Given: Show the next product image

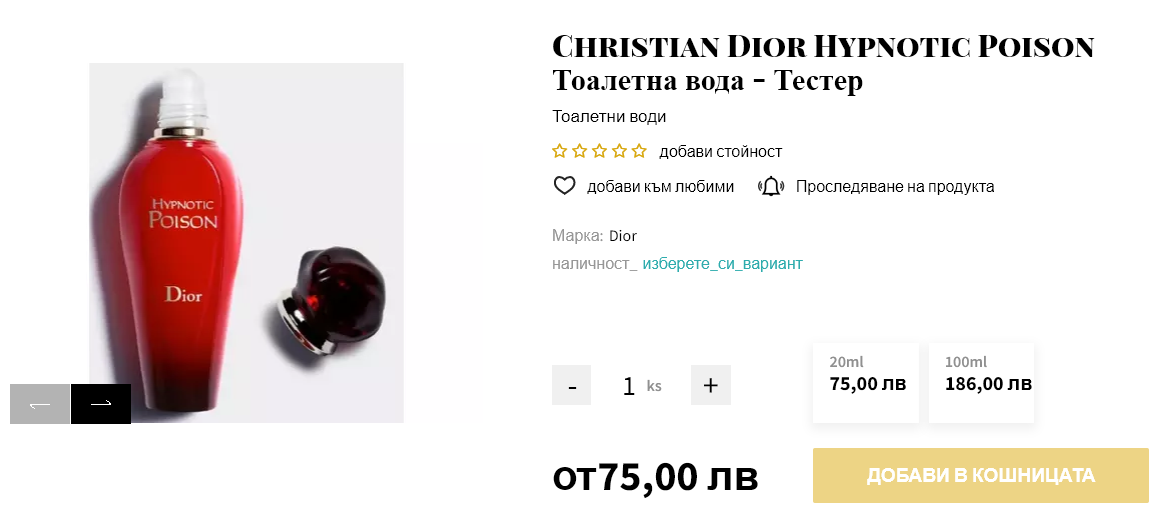Looking at the screenshot, I should [x=101, y=404].
